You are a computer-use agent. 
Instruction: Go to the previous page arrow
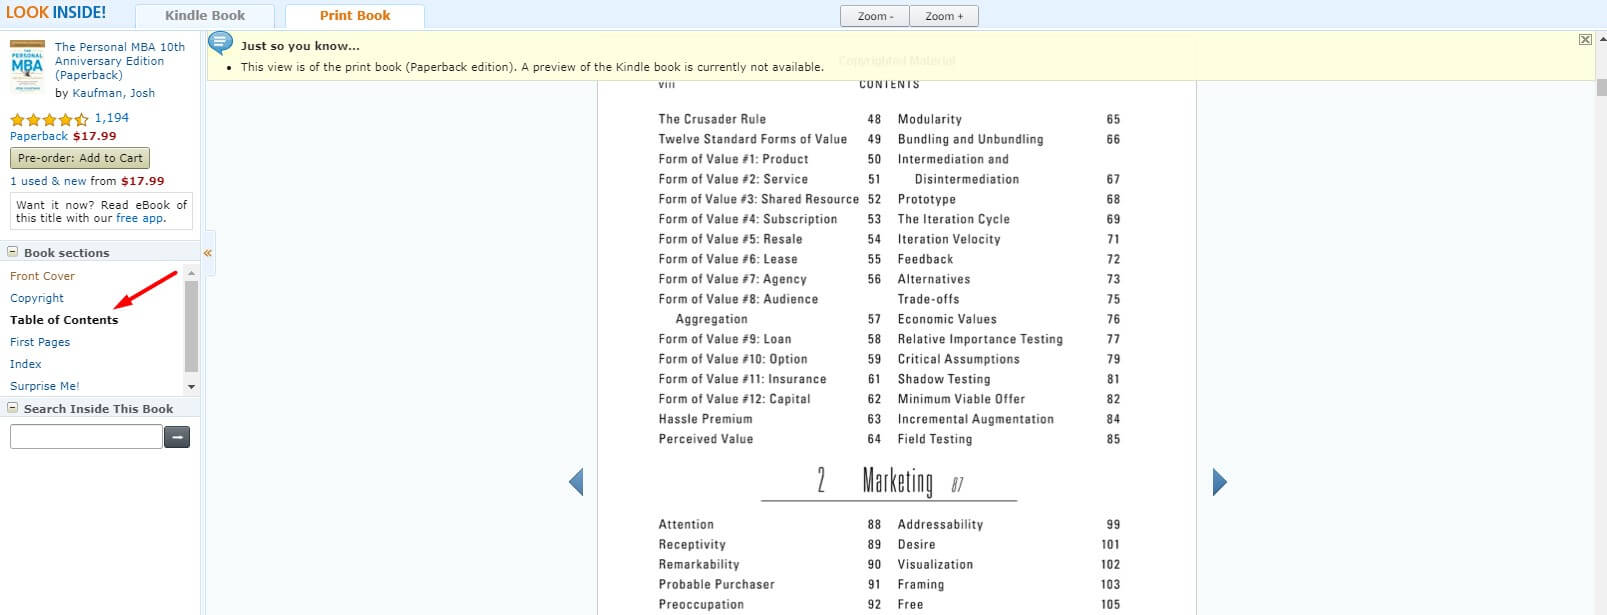576,482
